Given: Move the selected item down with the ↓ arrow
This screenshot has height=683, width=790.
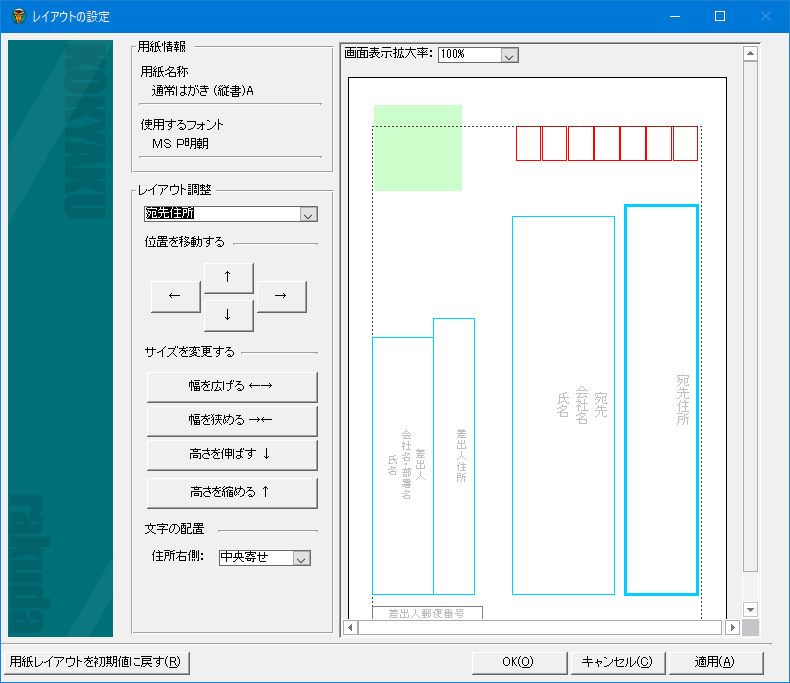Looking at the screenshot, I should coord(228,316).
